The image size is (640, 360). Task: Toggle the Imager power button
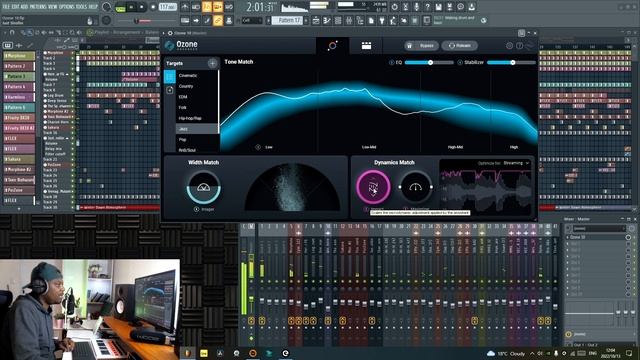point(196,209)
